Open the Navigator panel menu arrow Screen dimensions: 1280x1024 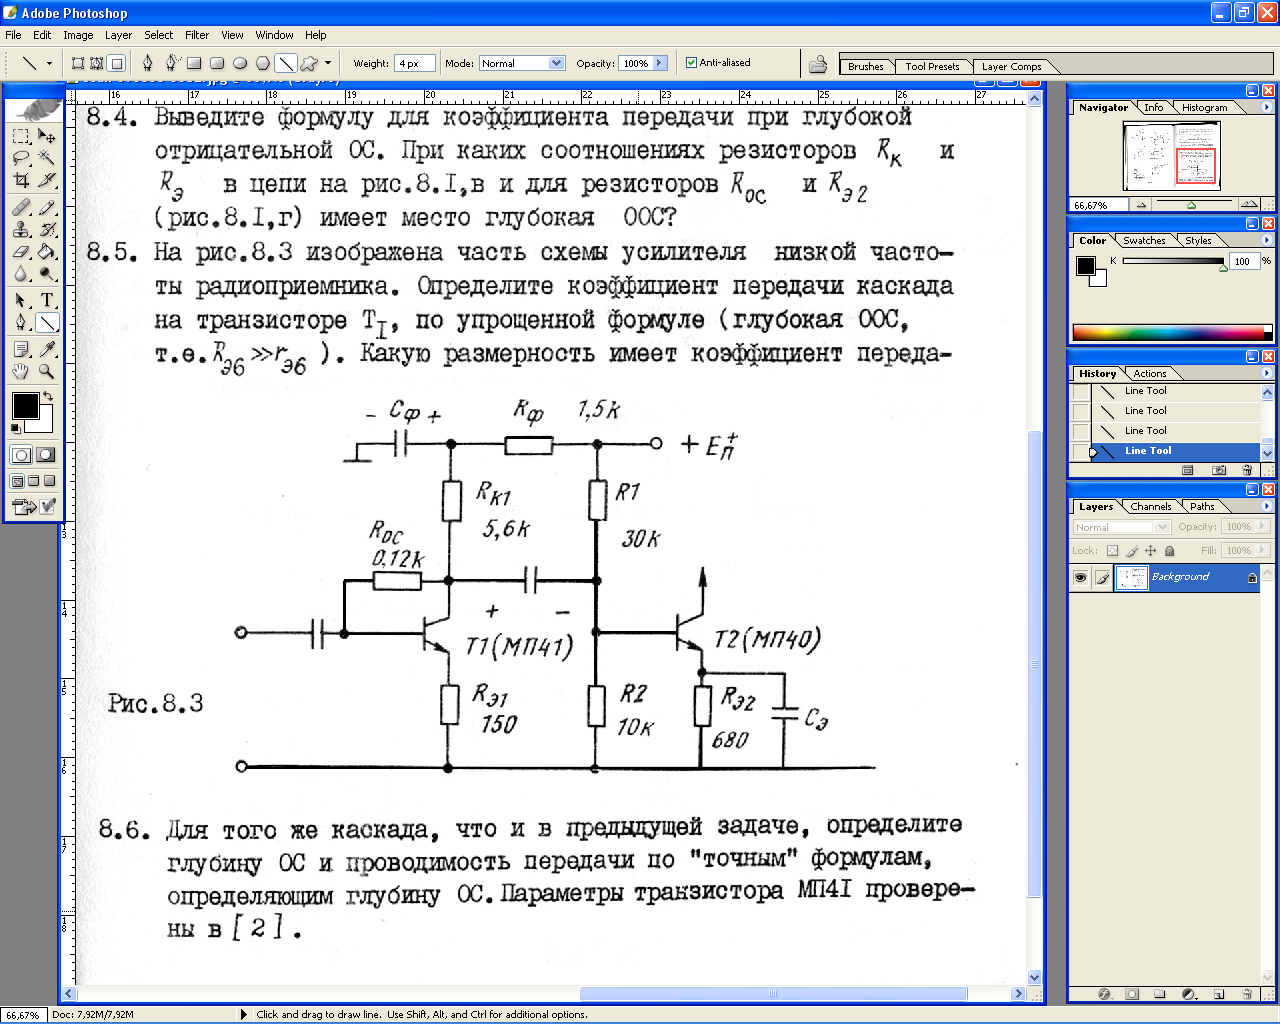[1266, 107]
